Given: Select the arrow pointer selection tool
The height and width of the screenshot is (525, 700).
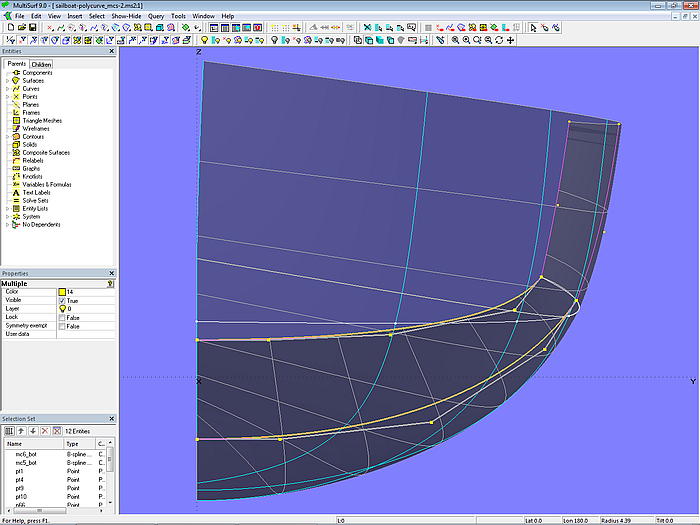Looking at the screenshot, I should tap(533, 28).
